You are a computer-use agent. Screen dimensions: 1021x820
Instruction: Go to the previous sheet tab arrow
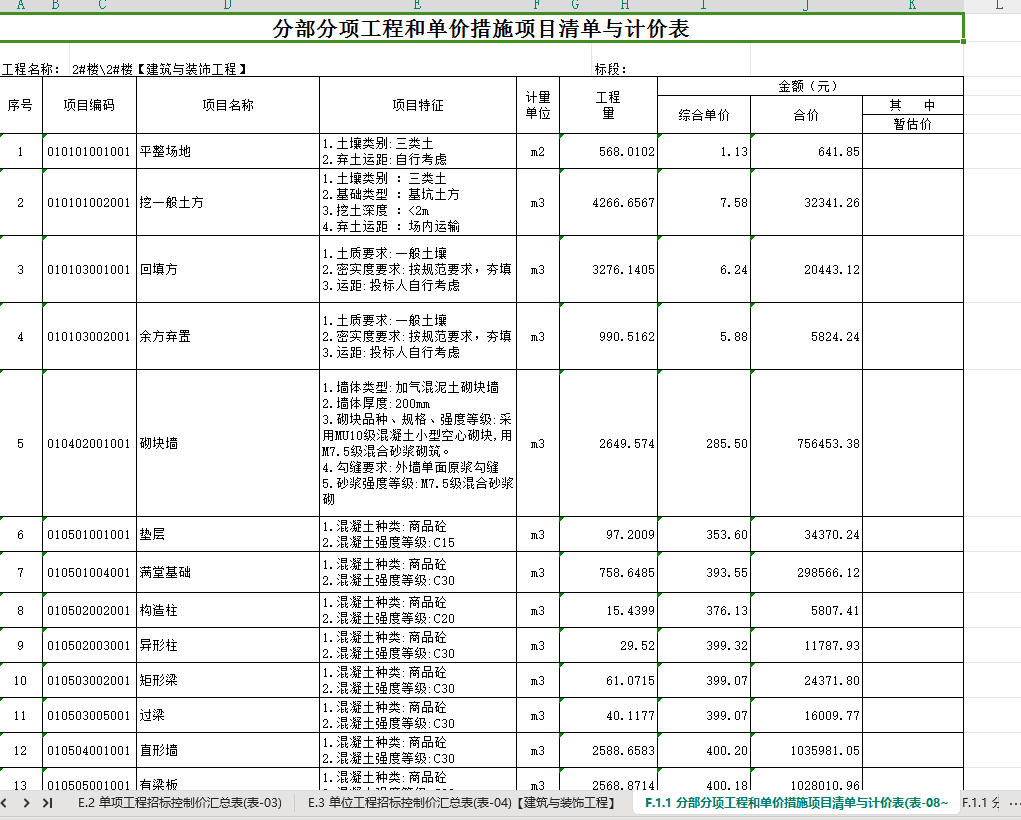(x=5, y=803)
